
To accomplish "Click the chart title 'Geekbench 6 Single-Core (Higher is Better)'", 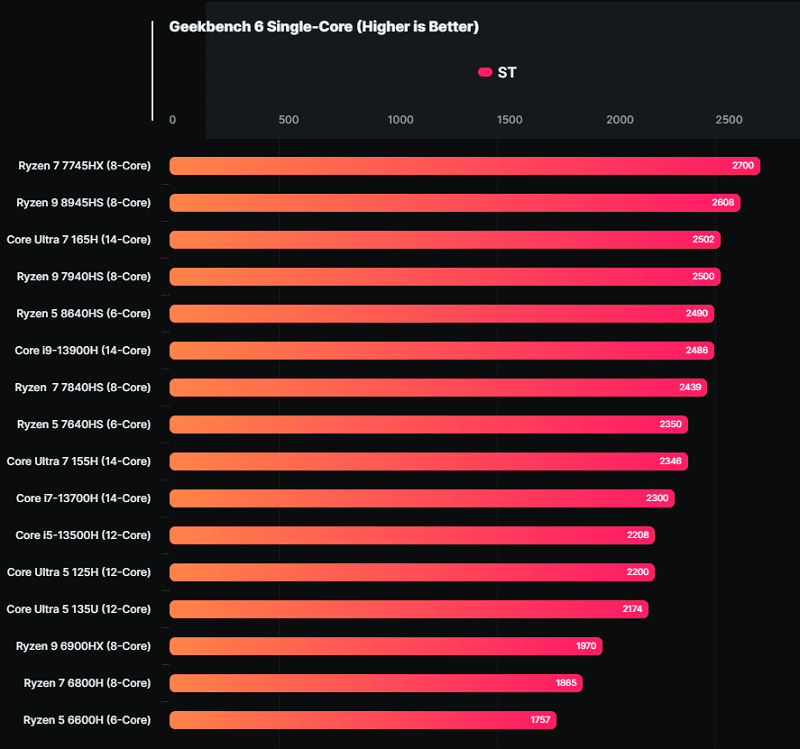I will point(324,27).
